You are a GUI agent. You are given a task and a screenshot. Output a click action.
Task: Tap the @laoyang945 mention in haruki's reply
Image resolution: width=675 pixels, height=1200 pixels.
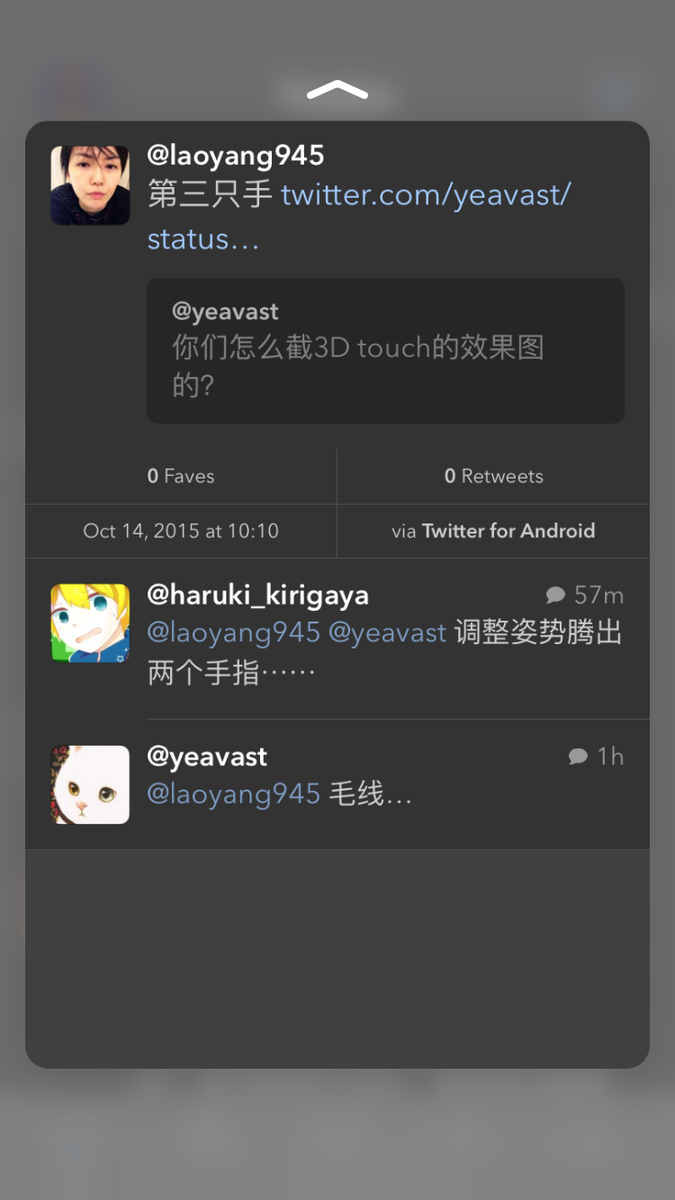[x=234, y=633]
